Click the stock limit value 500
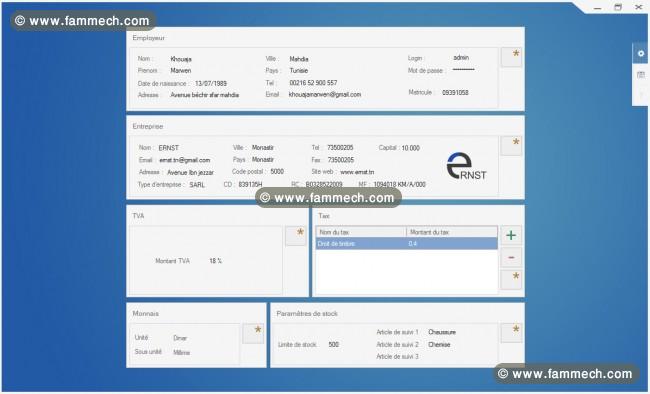This screenshot has height=394, width=650. (x=334, y=345)
